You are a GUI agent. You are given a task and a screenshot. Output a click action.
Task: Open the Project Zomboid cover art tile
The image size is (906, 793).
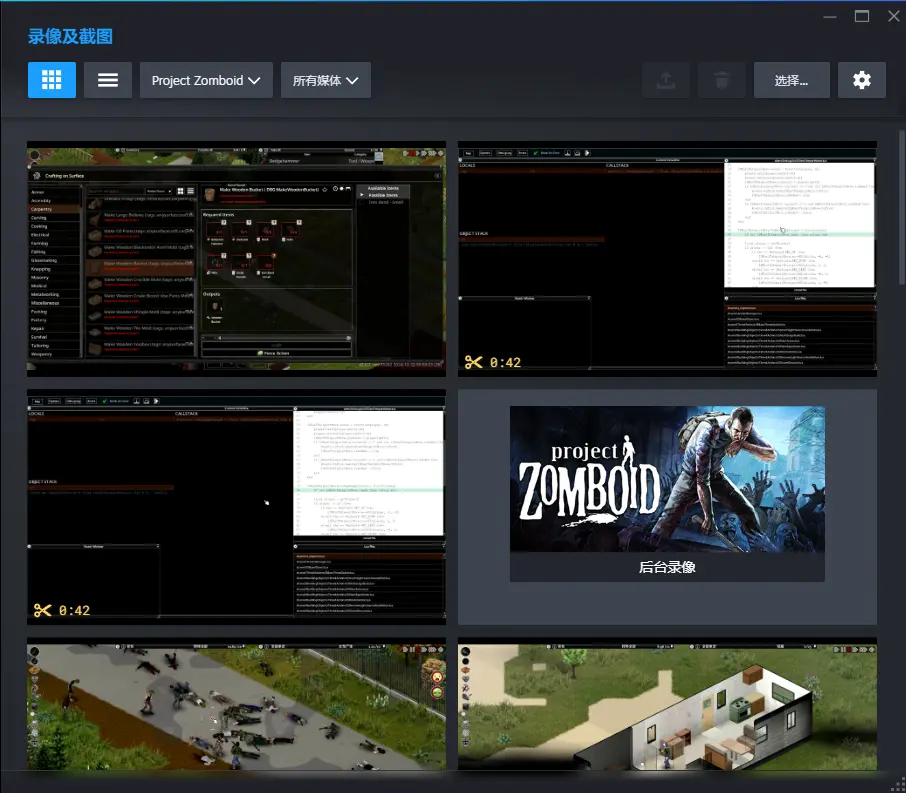[x=667, y=479]
